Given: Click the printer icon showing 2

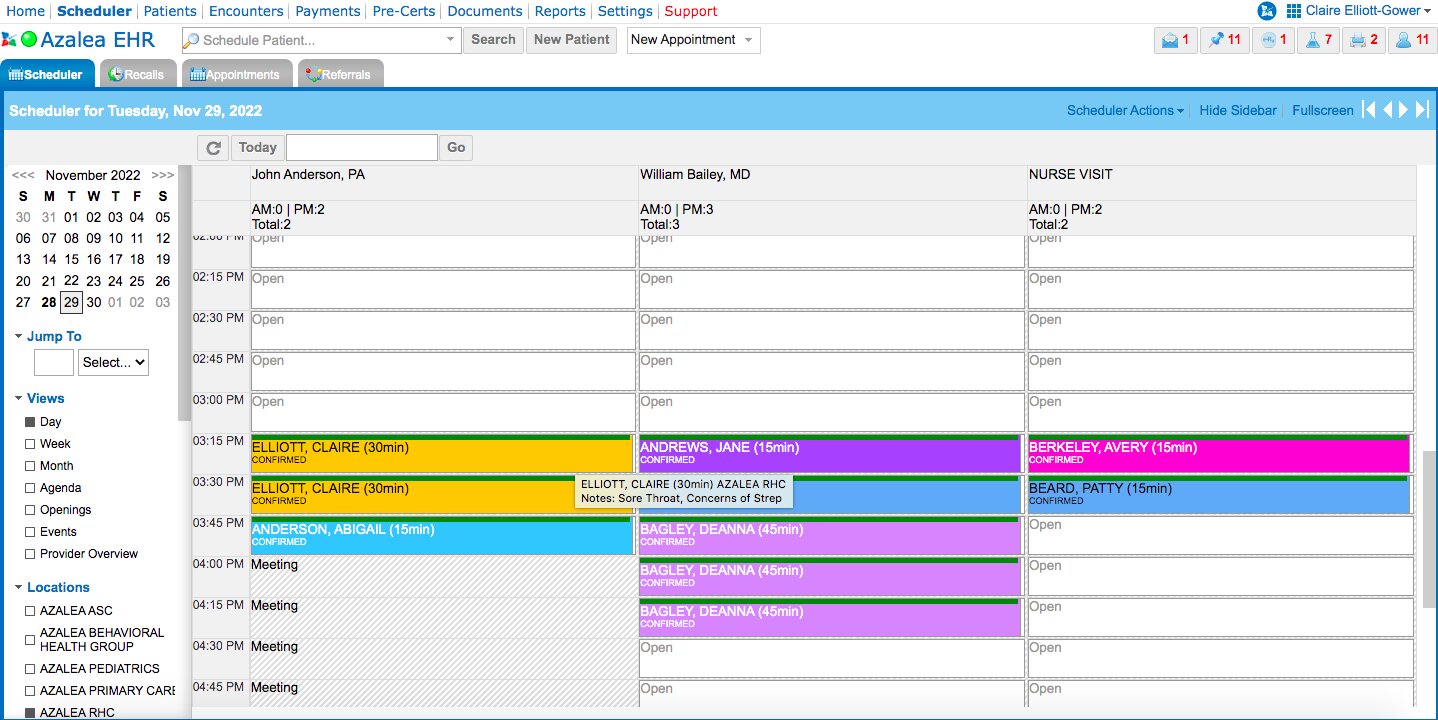Looking at the screenshot, I should pyautogui.click(x=1366, y=40).
